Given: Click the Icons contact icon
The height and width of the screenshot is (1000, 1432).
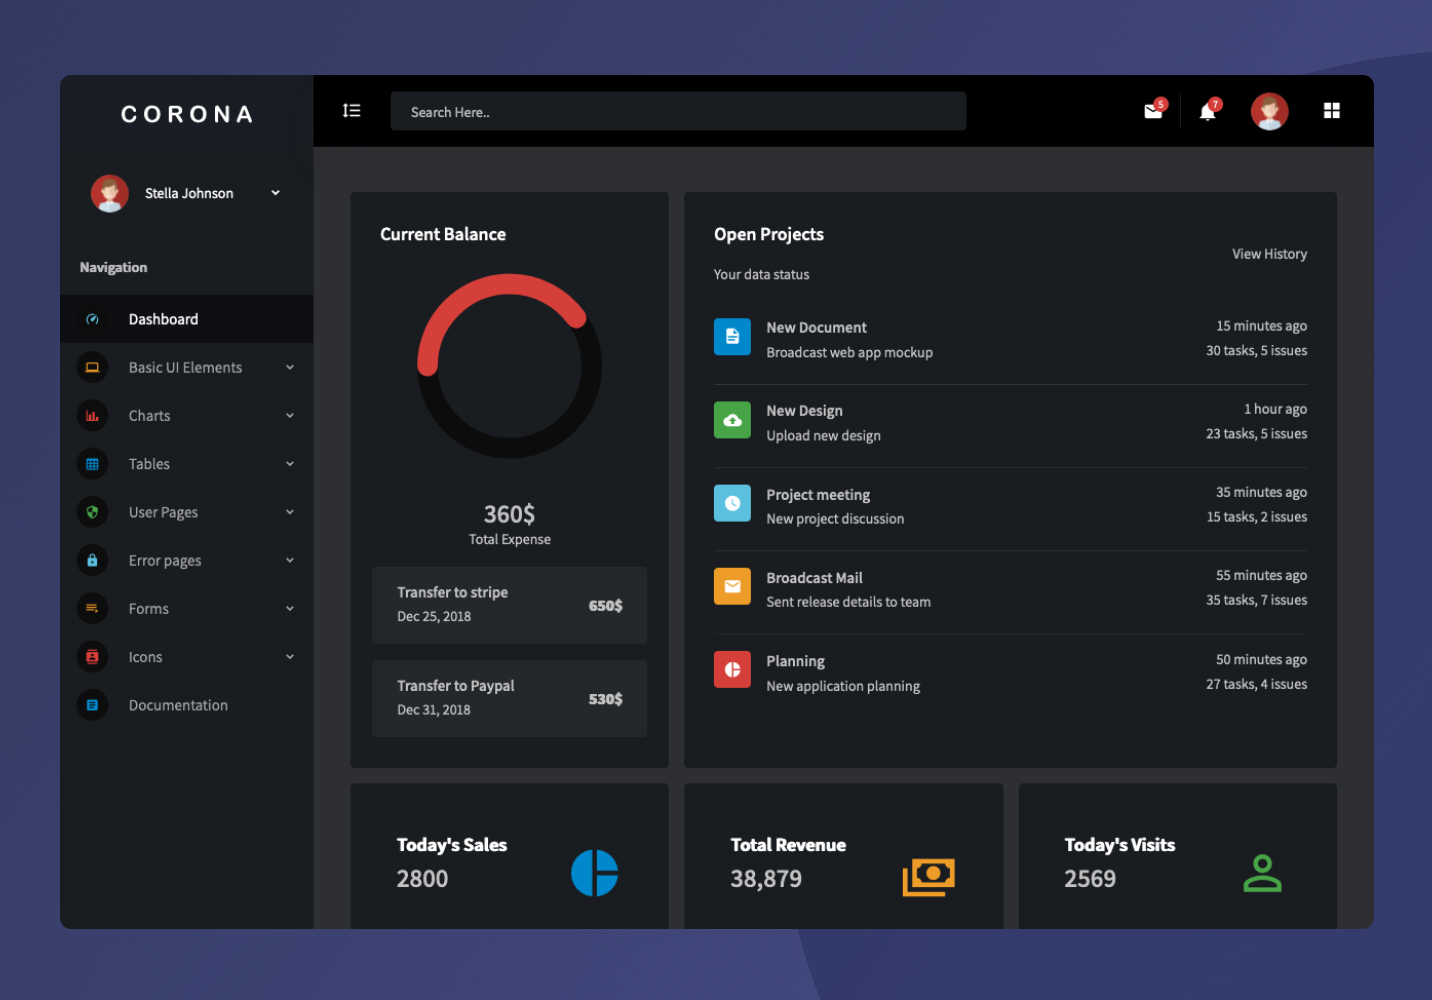Looking at the screenshot, I should click(92, 657).
